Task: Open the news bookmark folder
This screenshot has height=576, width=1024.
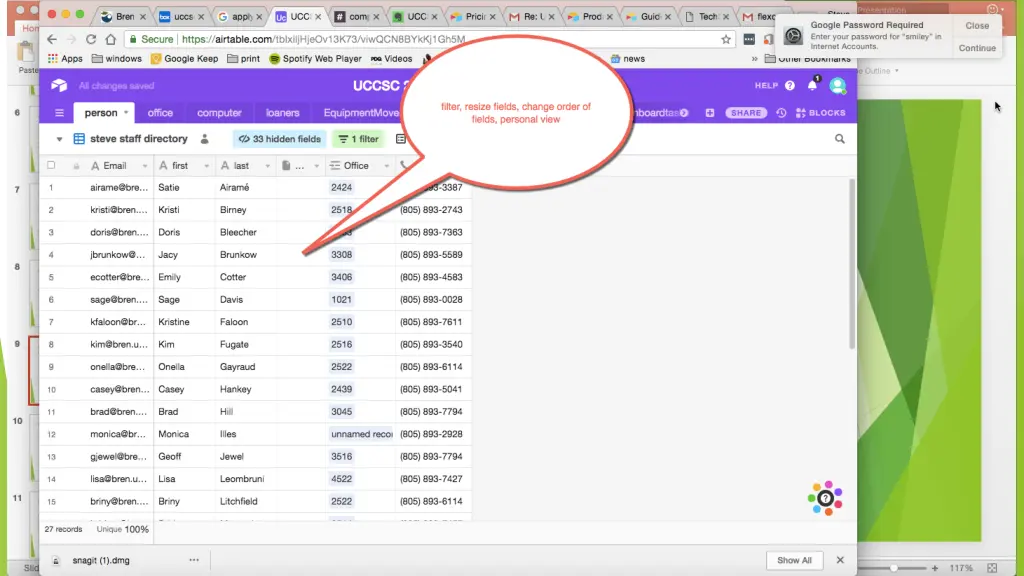Action: [628, 59]
